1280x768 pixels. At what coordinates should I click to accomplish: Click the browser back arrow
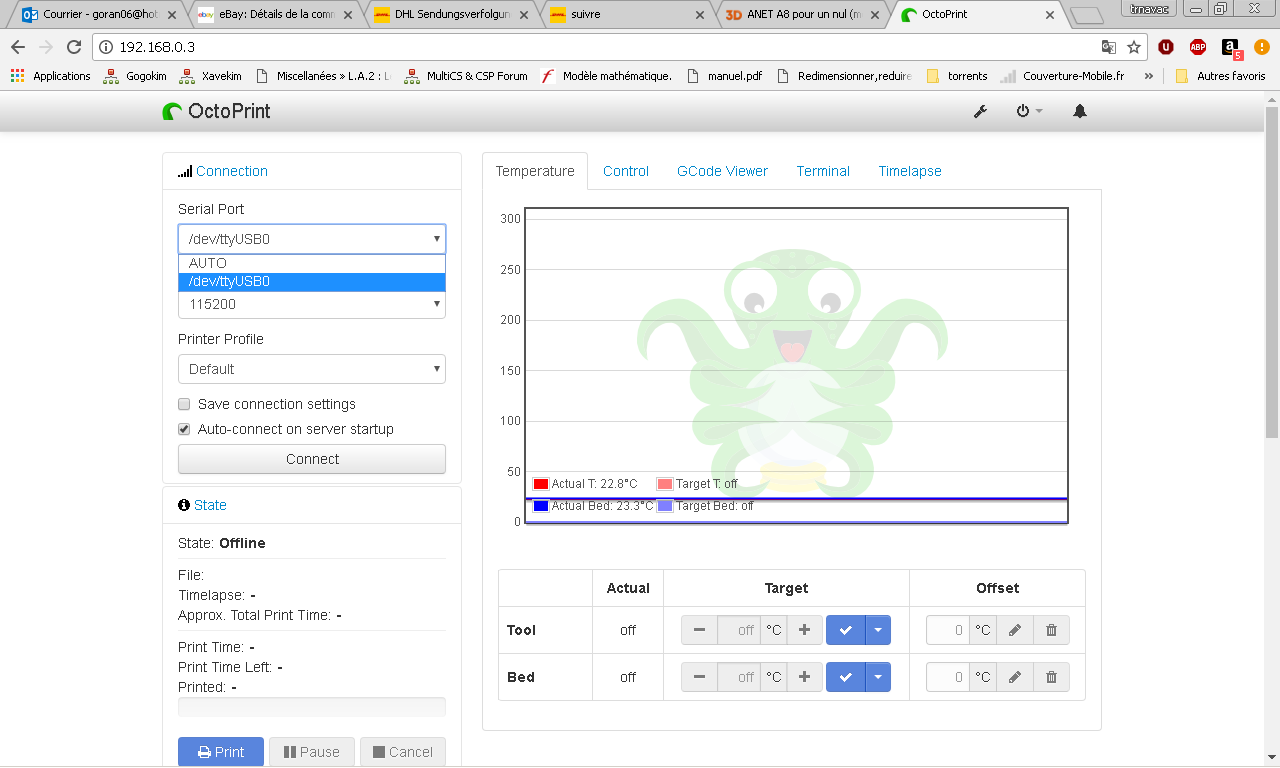click(18, 47)
